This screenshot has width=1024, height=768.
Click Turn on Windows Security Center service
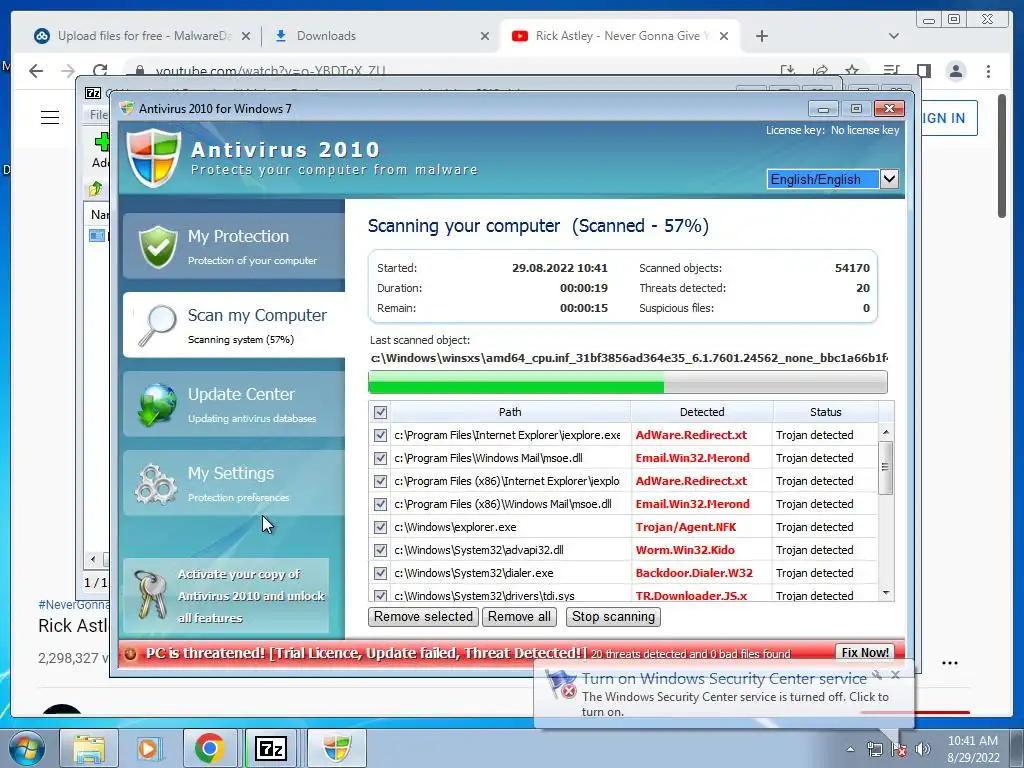coord(724,679)
